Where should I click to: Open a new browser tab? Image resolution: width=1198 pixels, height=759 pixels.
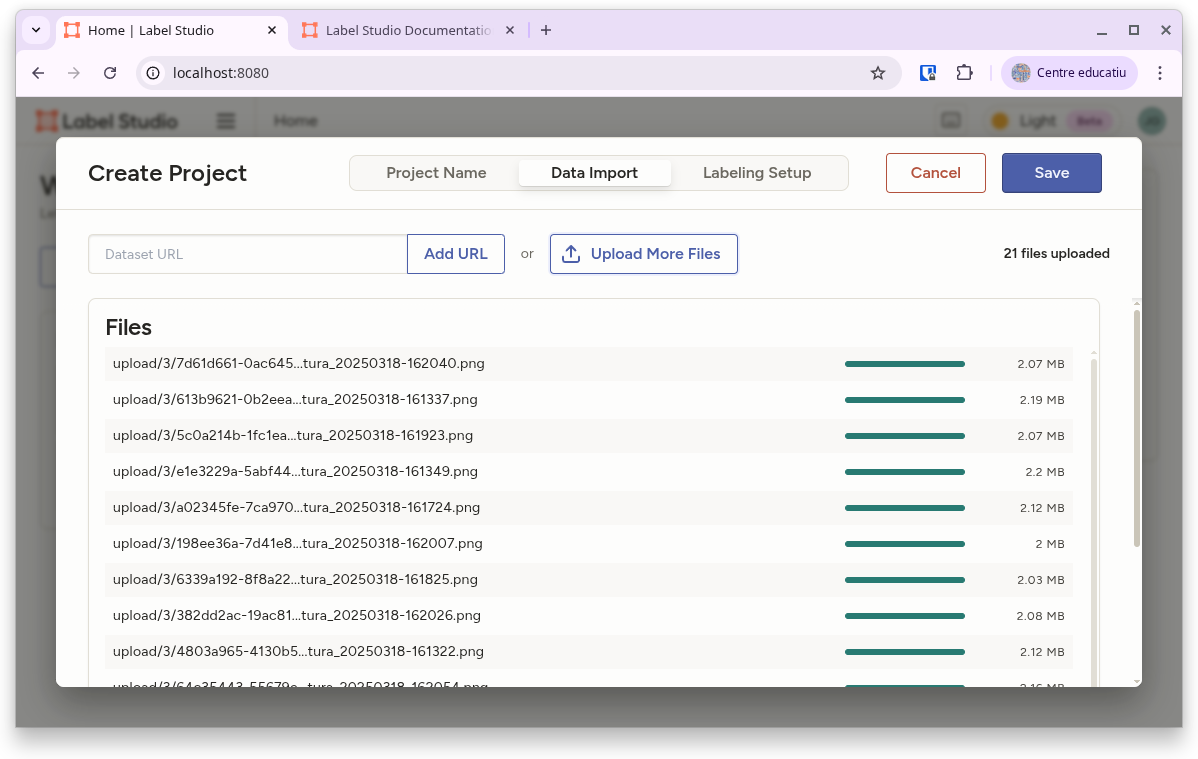point(545,30)
